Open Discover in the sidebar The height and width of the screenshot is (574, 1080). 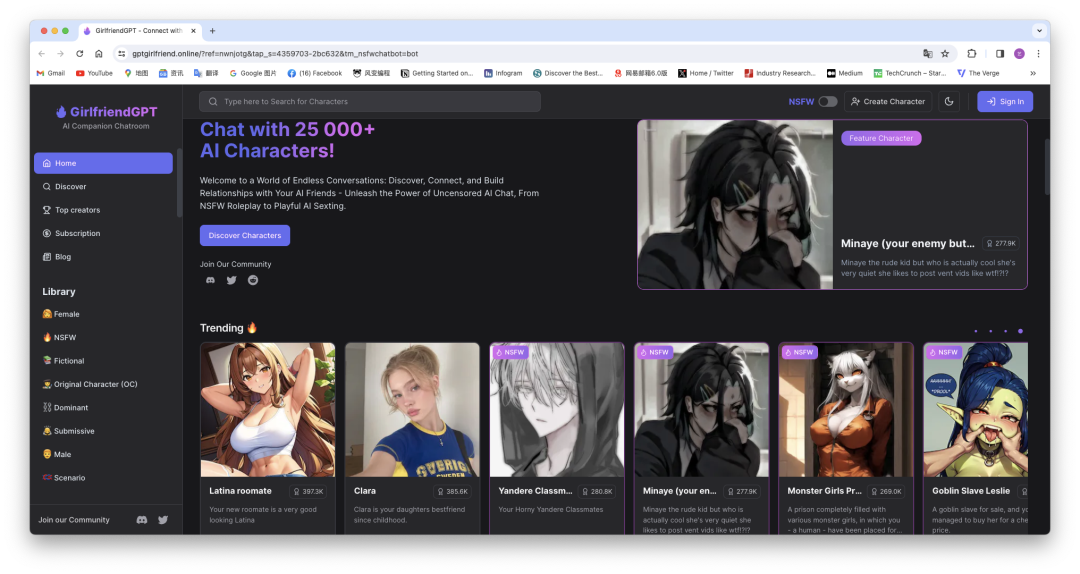[70, 186]
